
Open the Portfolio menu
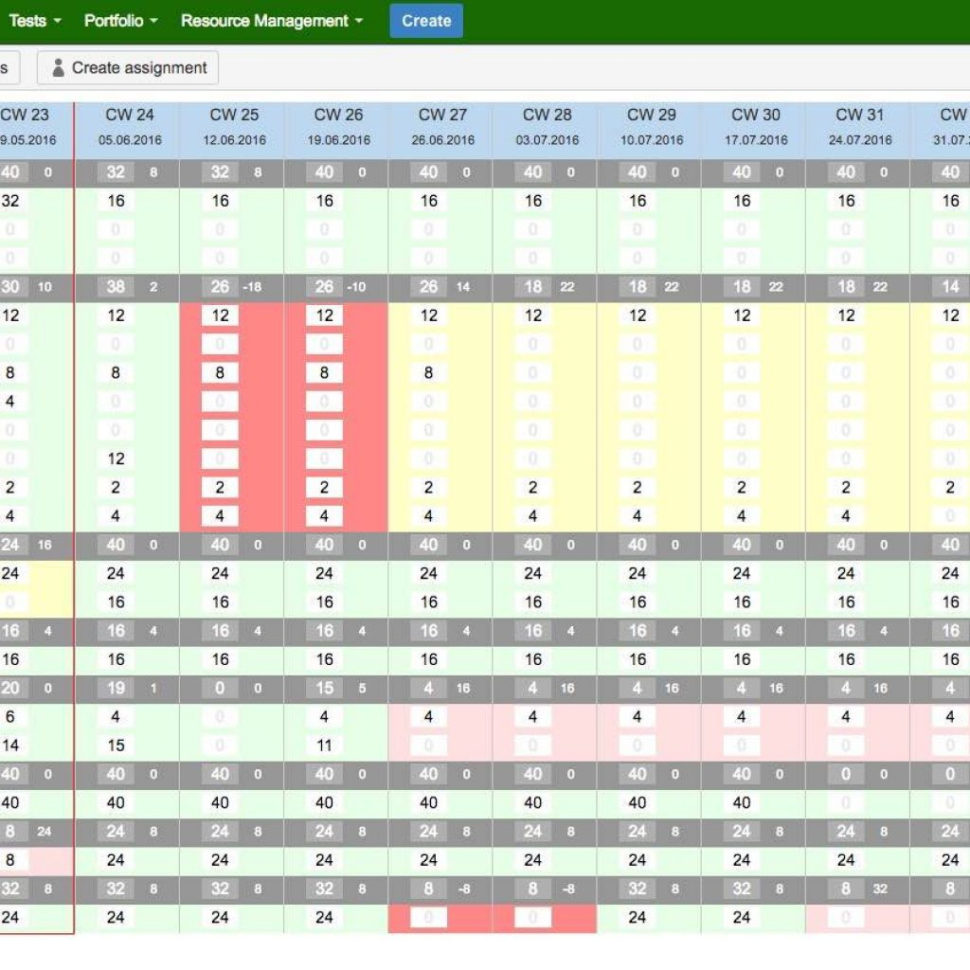120,20
